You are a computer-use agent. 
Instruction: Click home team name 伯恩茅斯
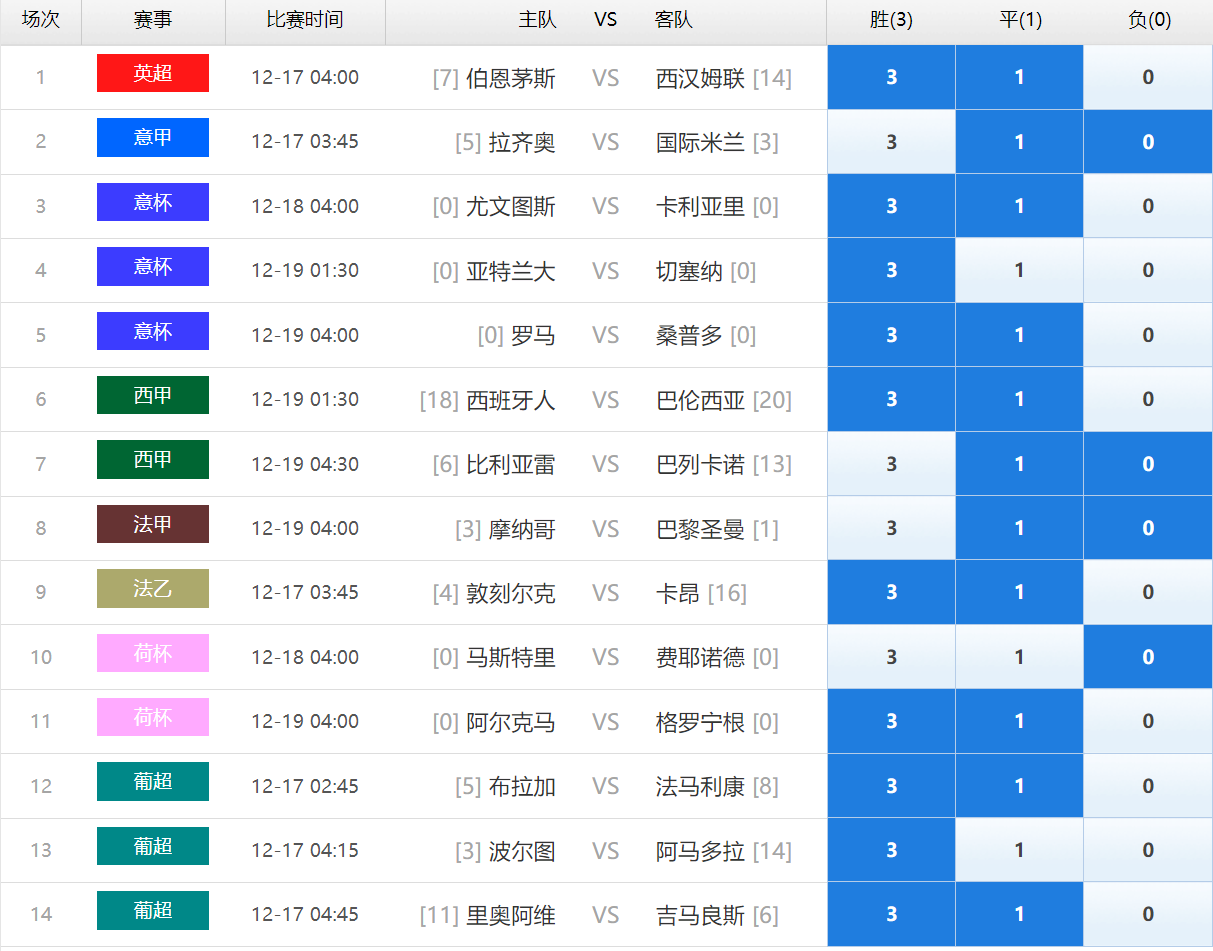pyautogui.click(x=511, y=78)
